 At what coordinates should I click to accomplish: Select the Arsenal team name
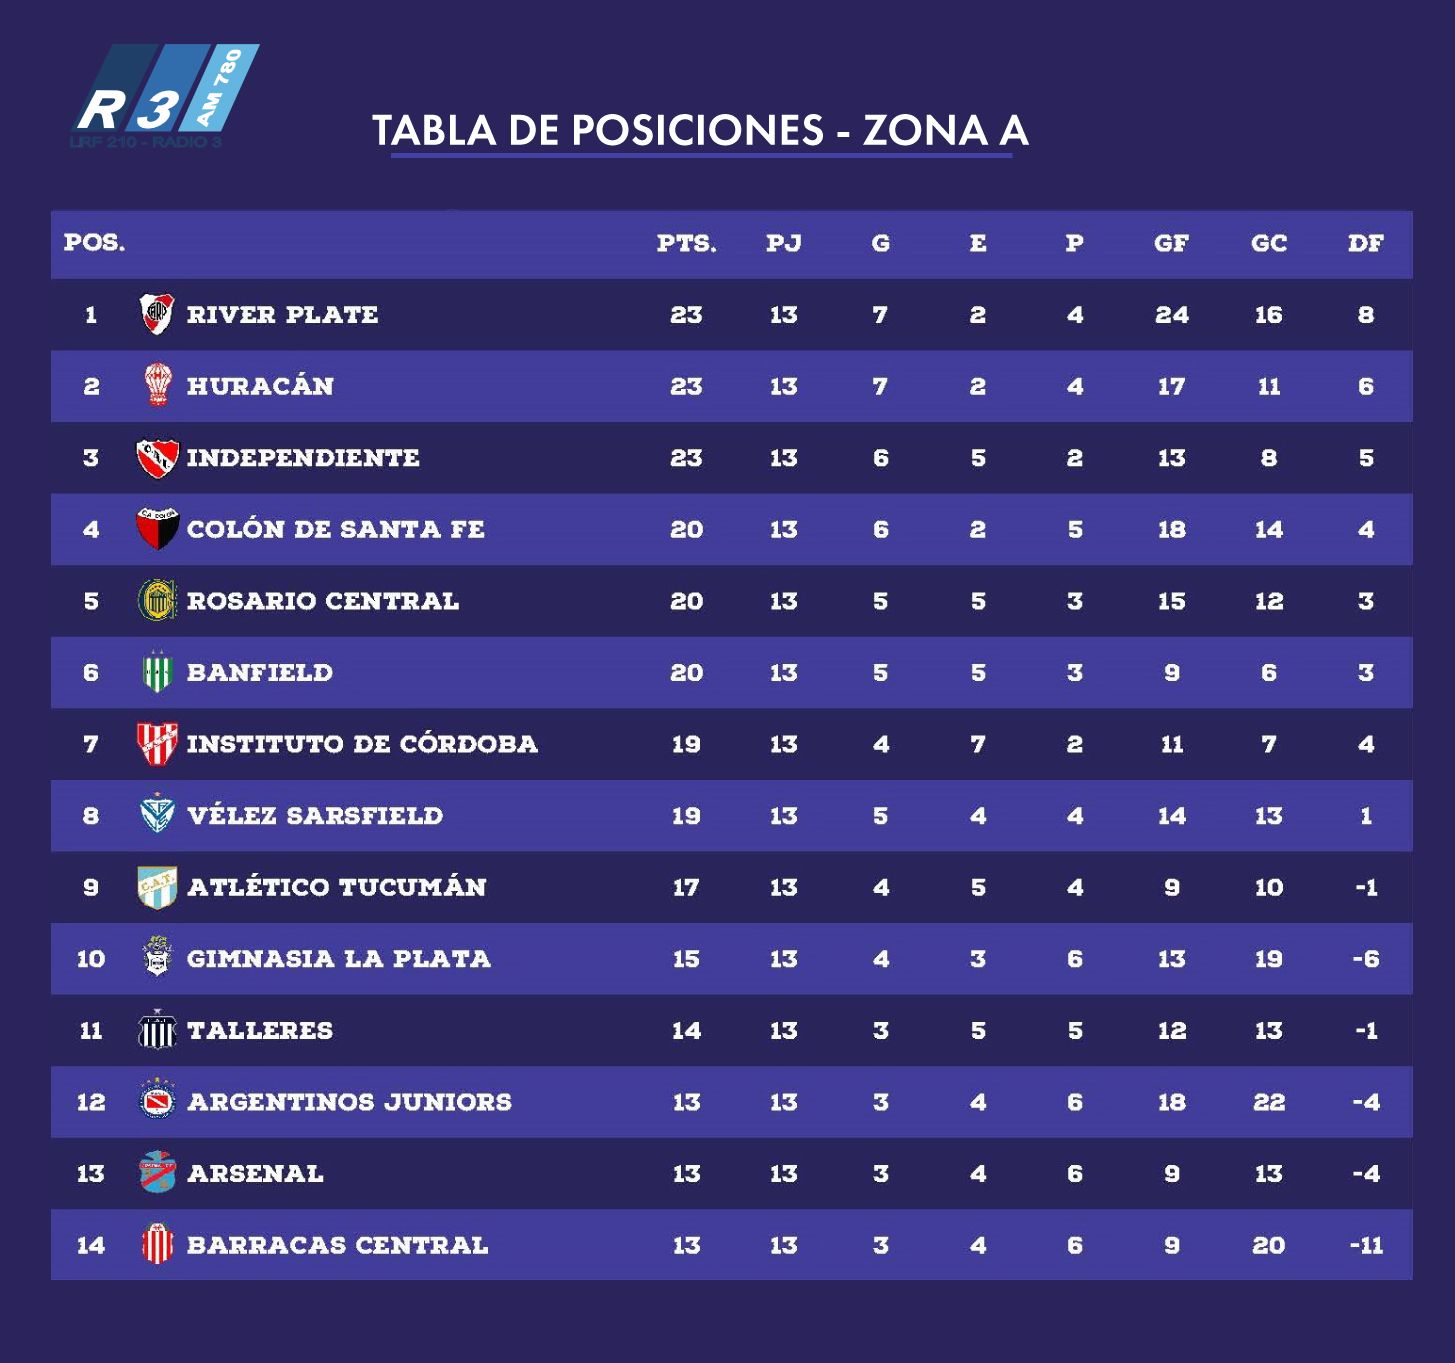coord(255,1173)
